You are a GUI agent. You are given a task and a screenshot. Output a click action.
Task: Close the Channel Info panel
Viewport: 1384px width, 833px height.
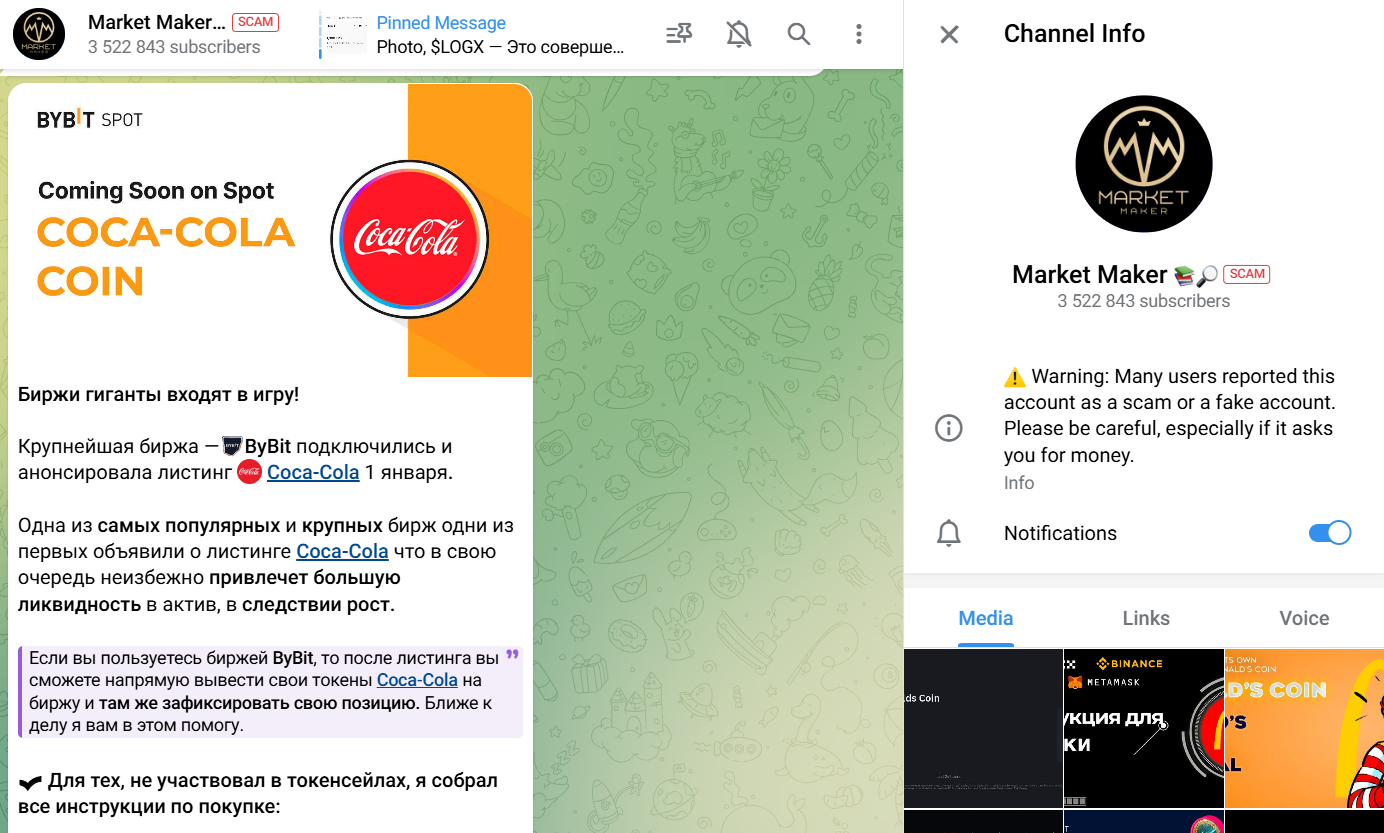click(949, 34)
